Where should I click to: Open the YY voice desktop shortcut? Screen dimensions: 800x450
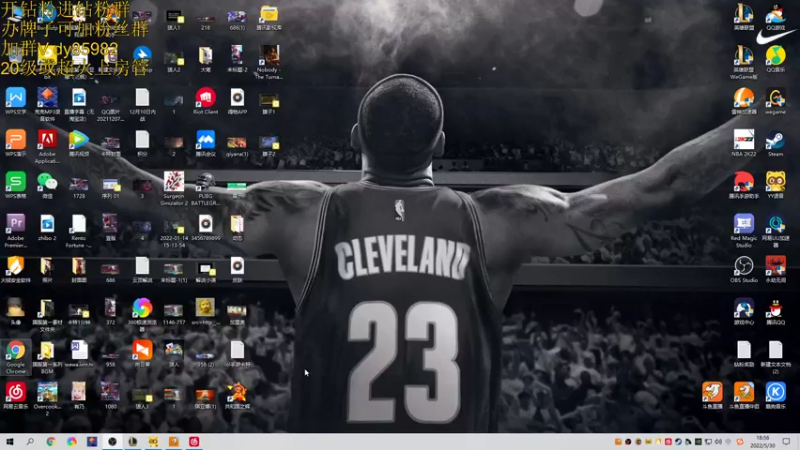(x=775, y=185)
